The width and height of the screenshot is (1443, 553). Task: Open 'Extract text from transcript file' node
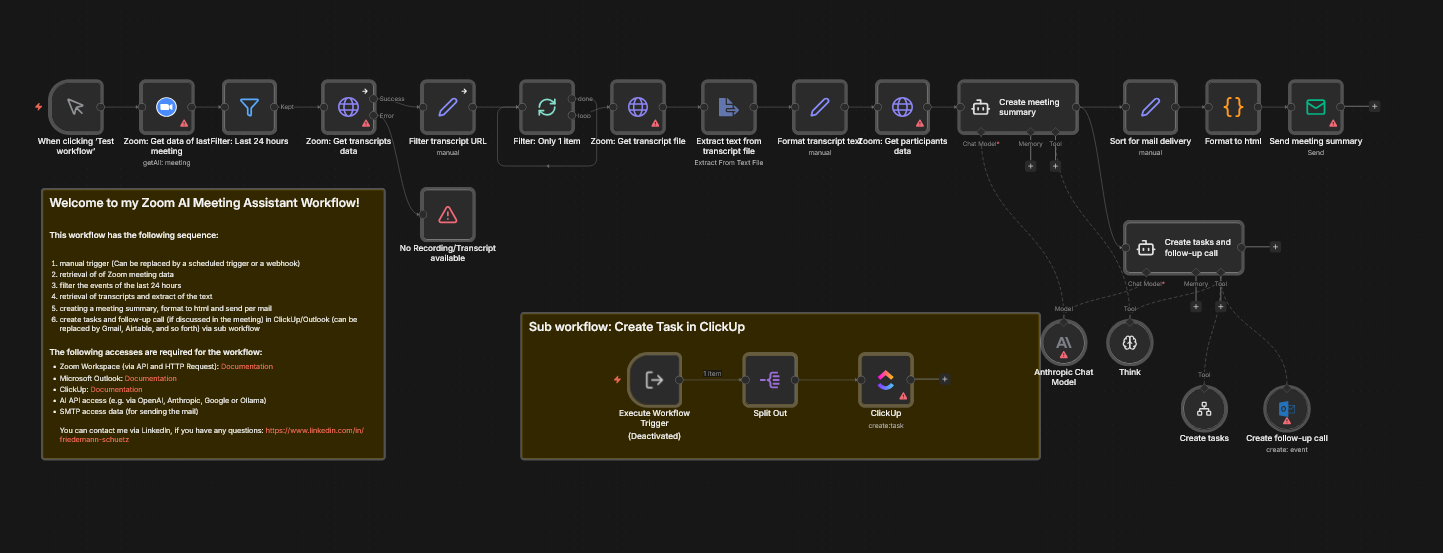[x=728, y=106]
